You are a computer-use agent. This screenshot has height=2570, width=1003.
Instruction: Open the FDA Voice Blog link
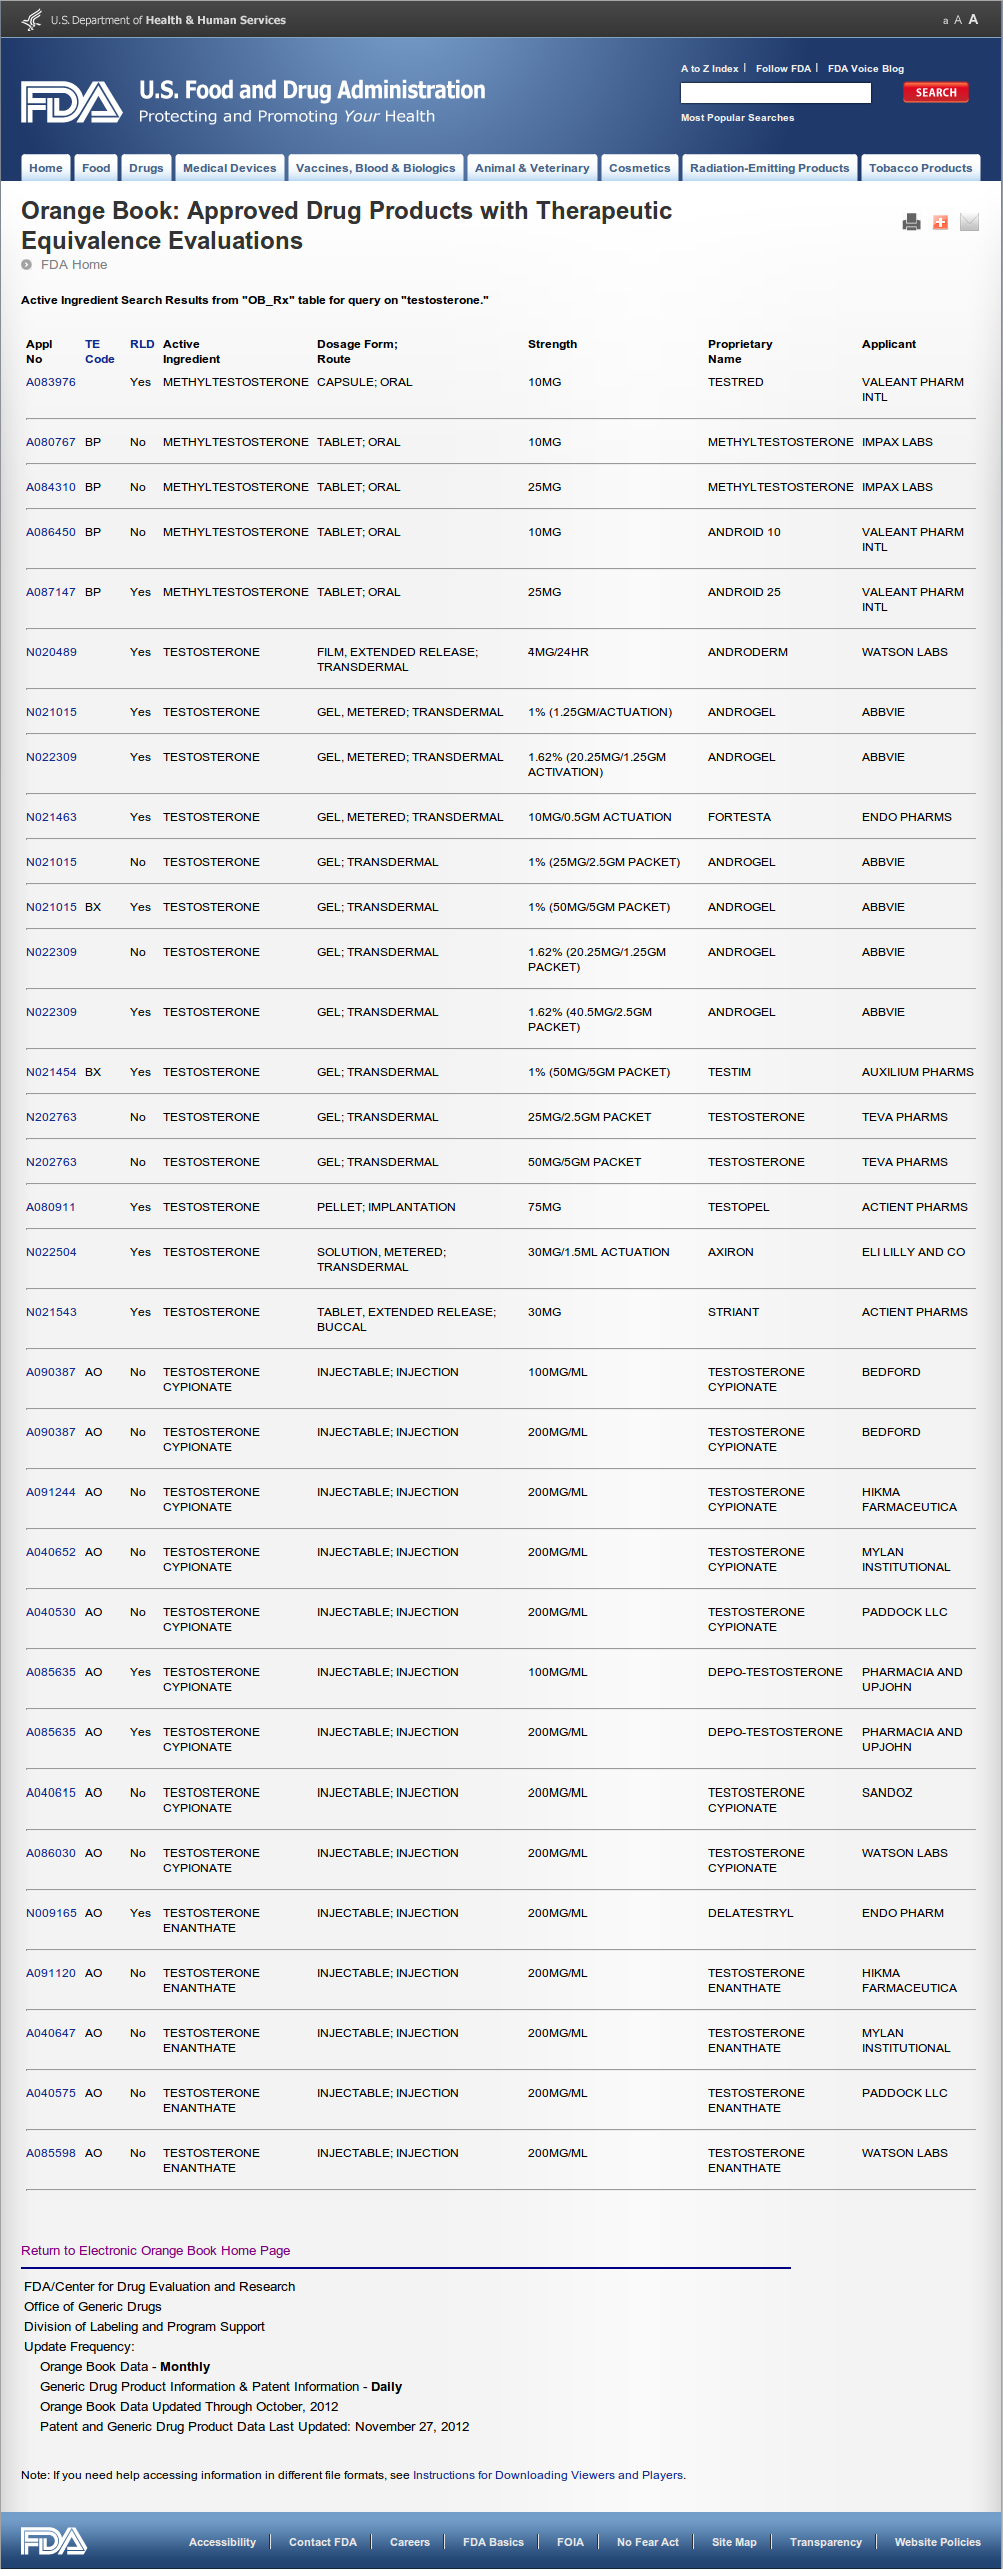[x=866, y=69]
